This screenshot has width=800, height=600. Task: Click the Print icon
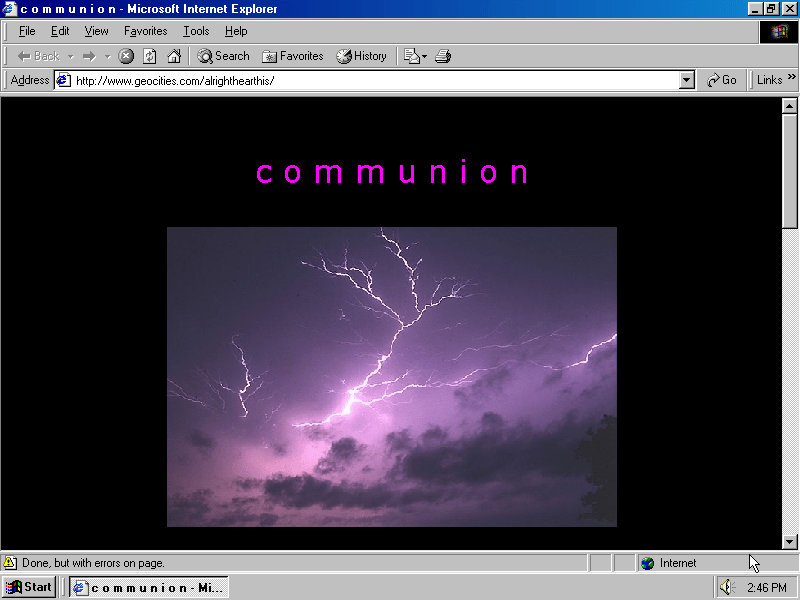point(443,56)
